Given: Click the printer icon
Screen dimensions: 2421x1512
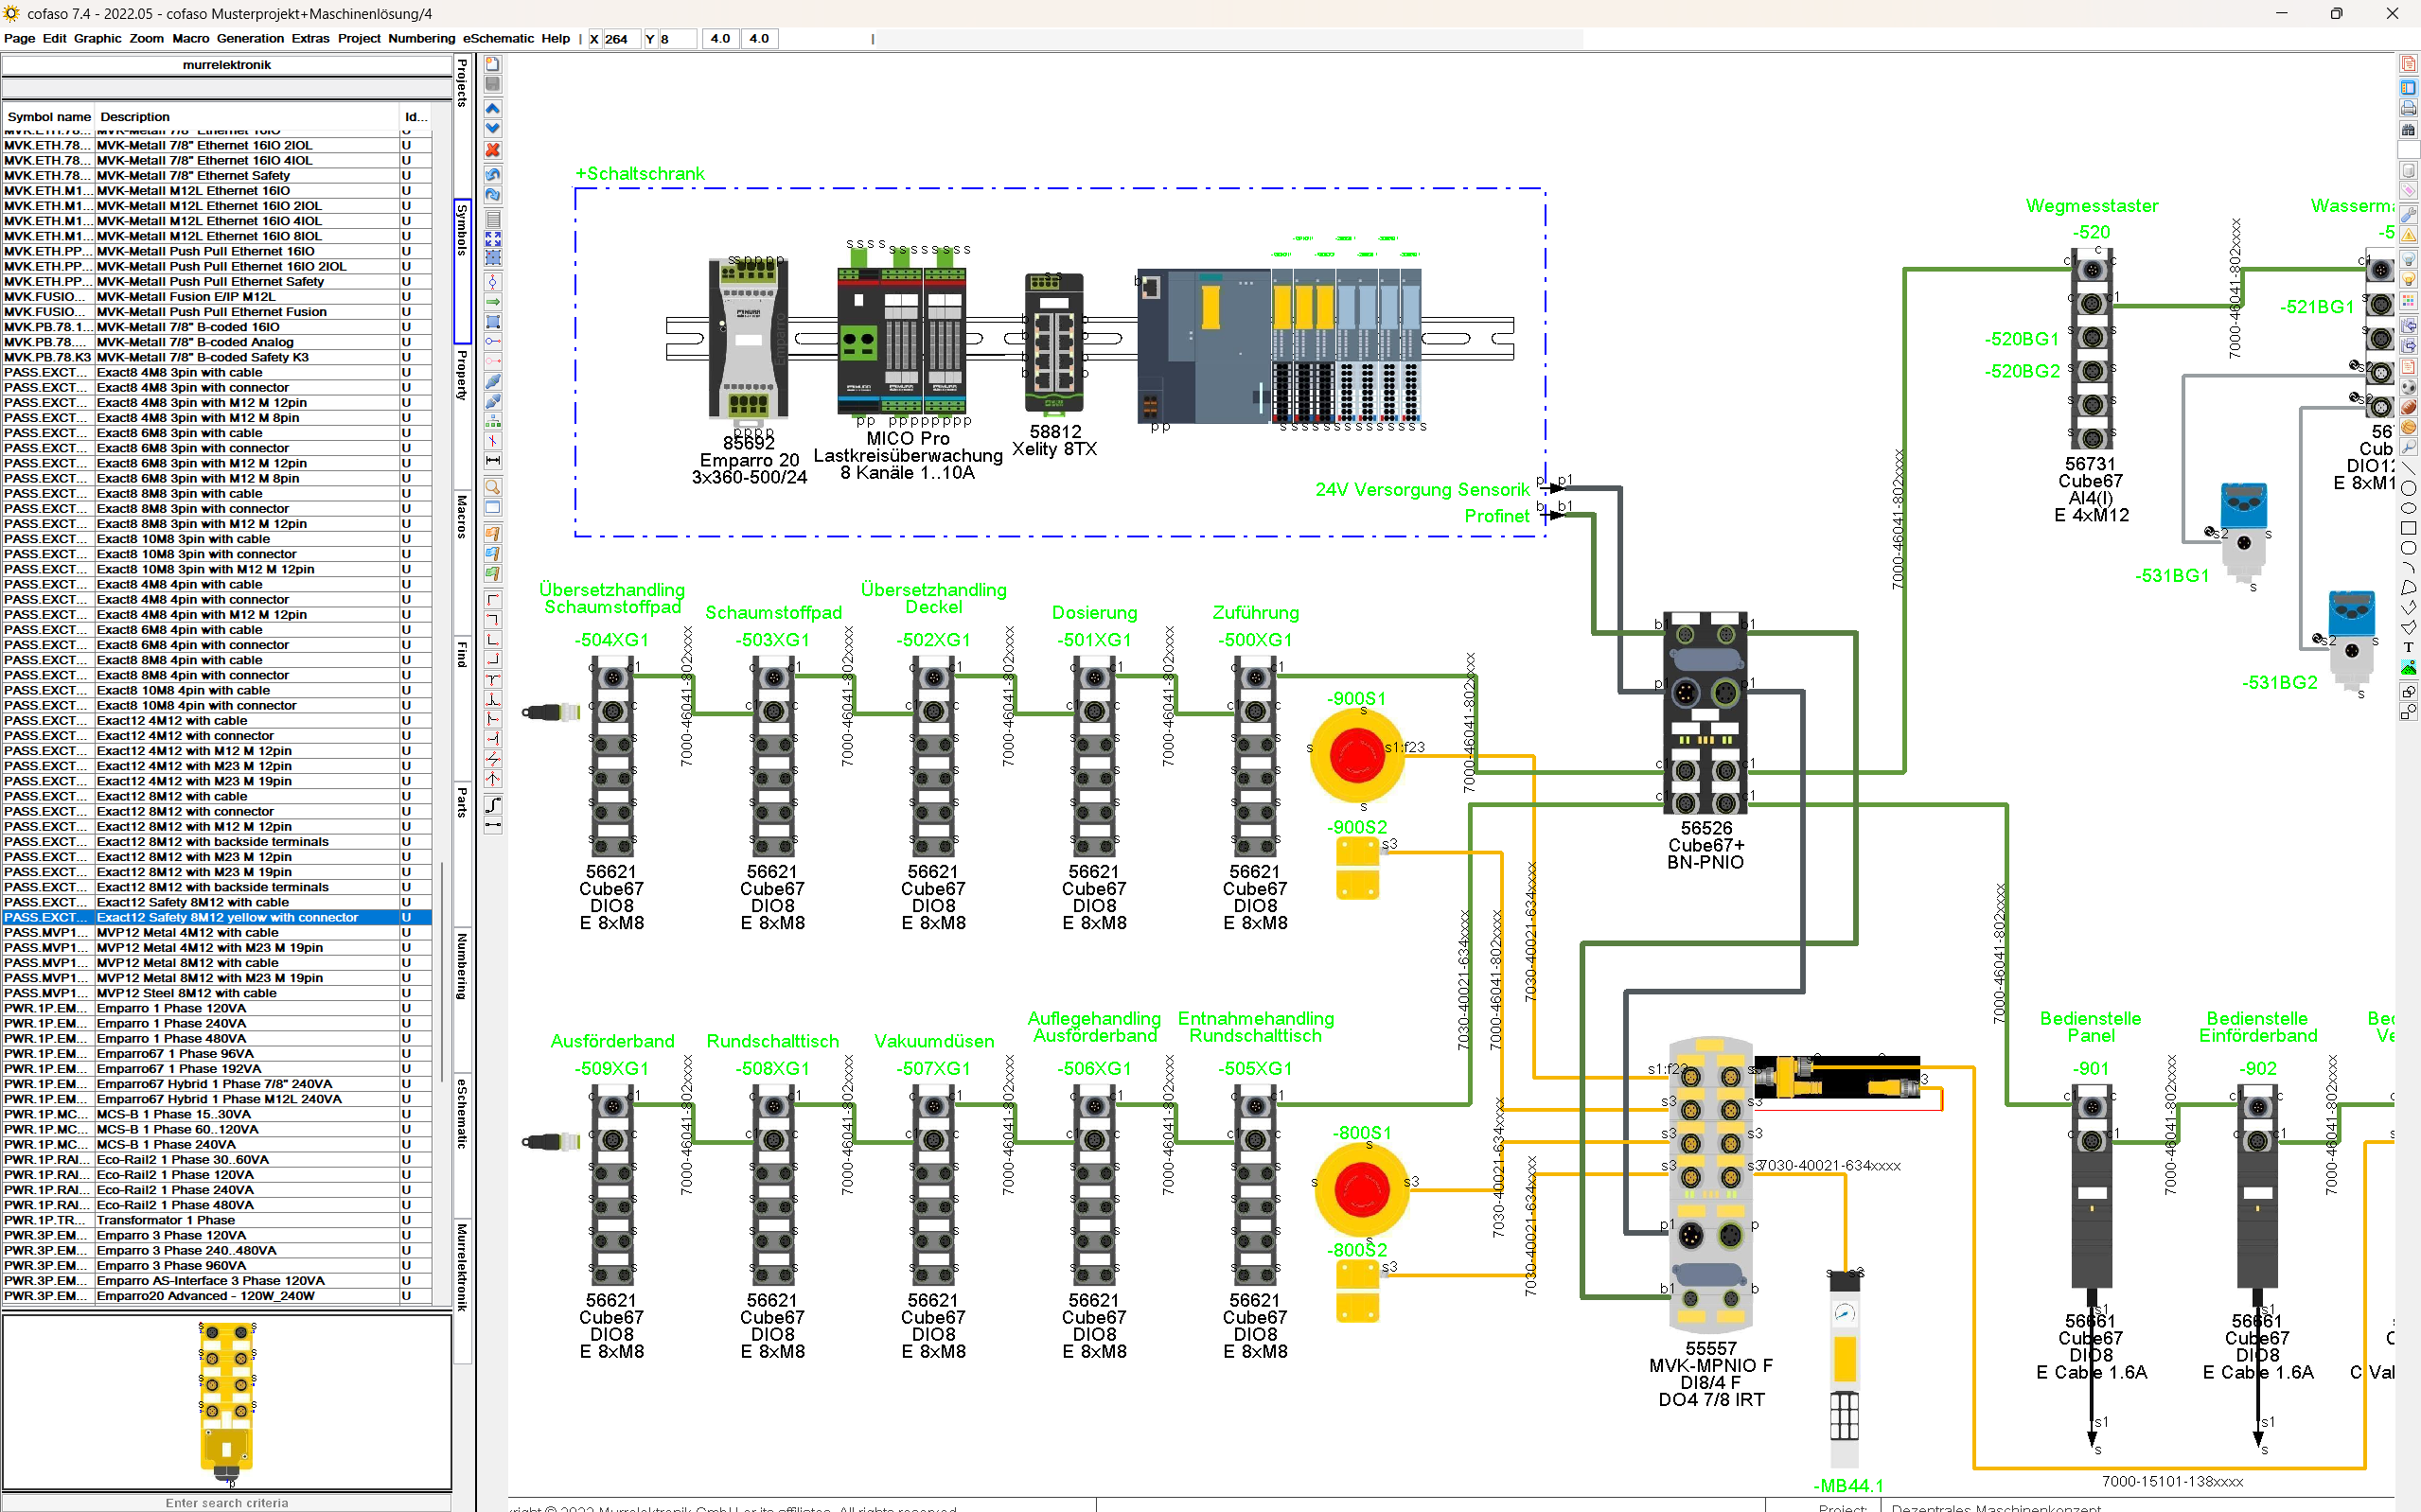Looking at the screenshot, I should click(x=2408, y=108).
